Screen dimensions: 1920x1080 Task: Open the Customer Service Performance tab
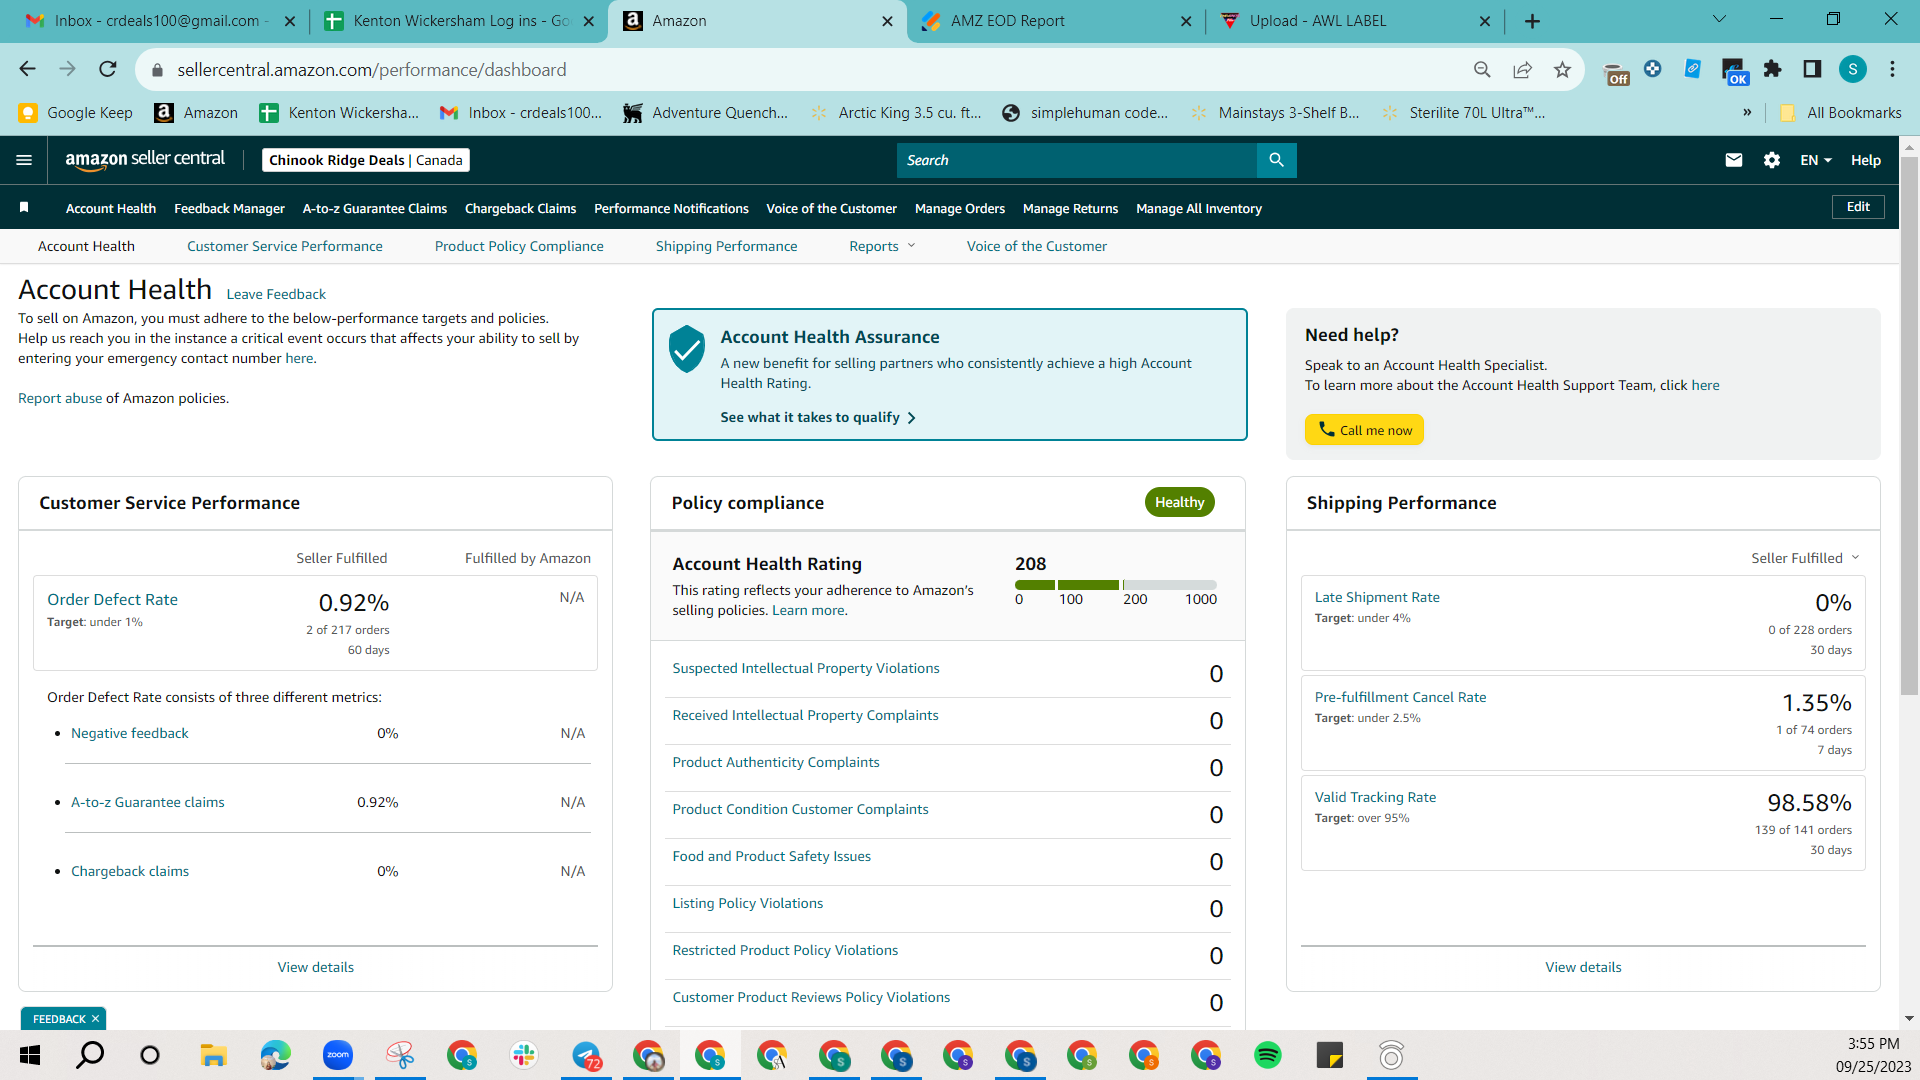coord(285,246)
